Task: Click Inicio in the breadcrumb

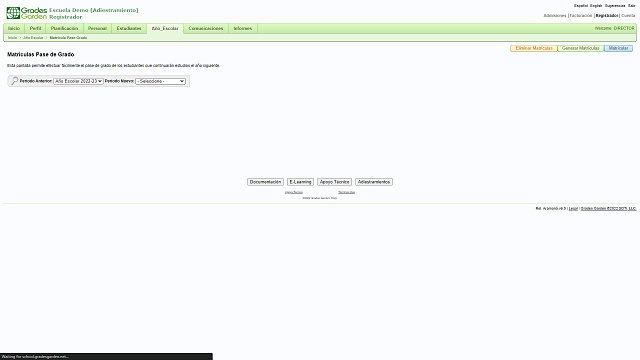Action: click(x=13, y=38)
